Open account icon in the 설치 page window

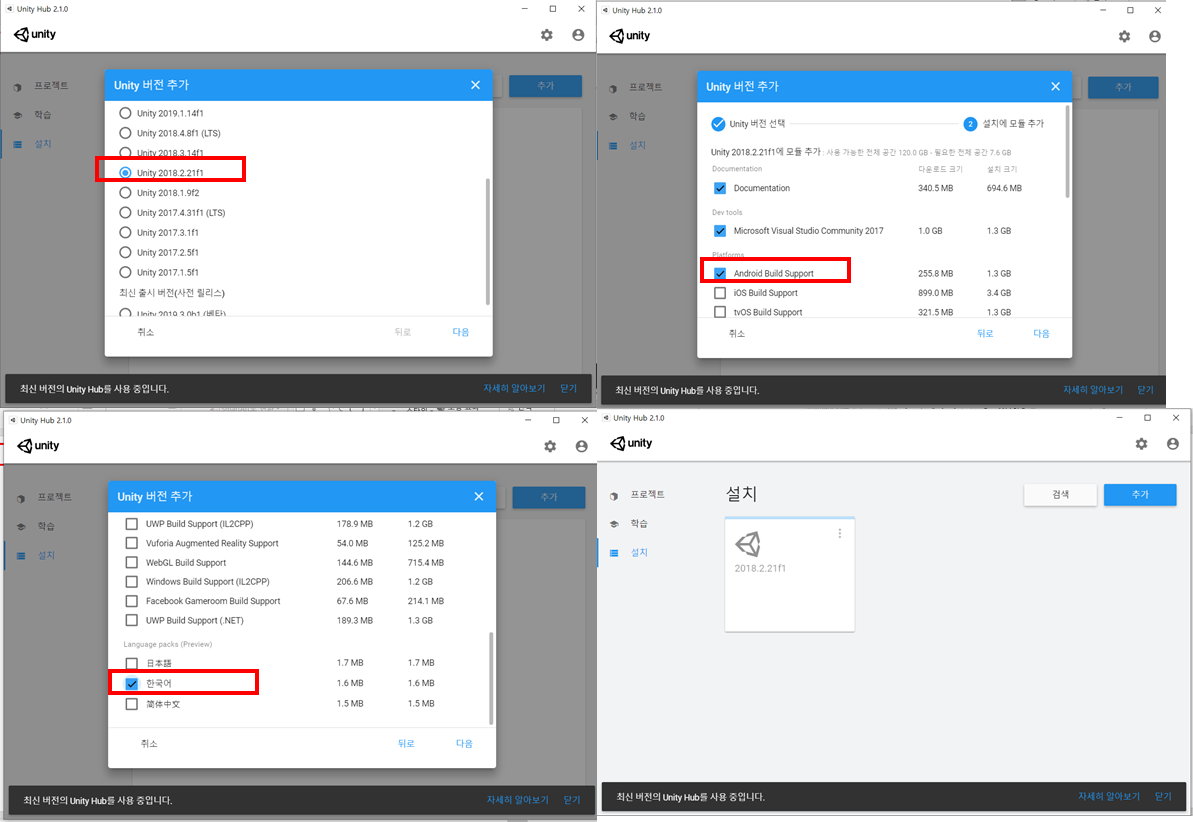[1172, 444]
